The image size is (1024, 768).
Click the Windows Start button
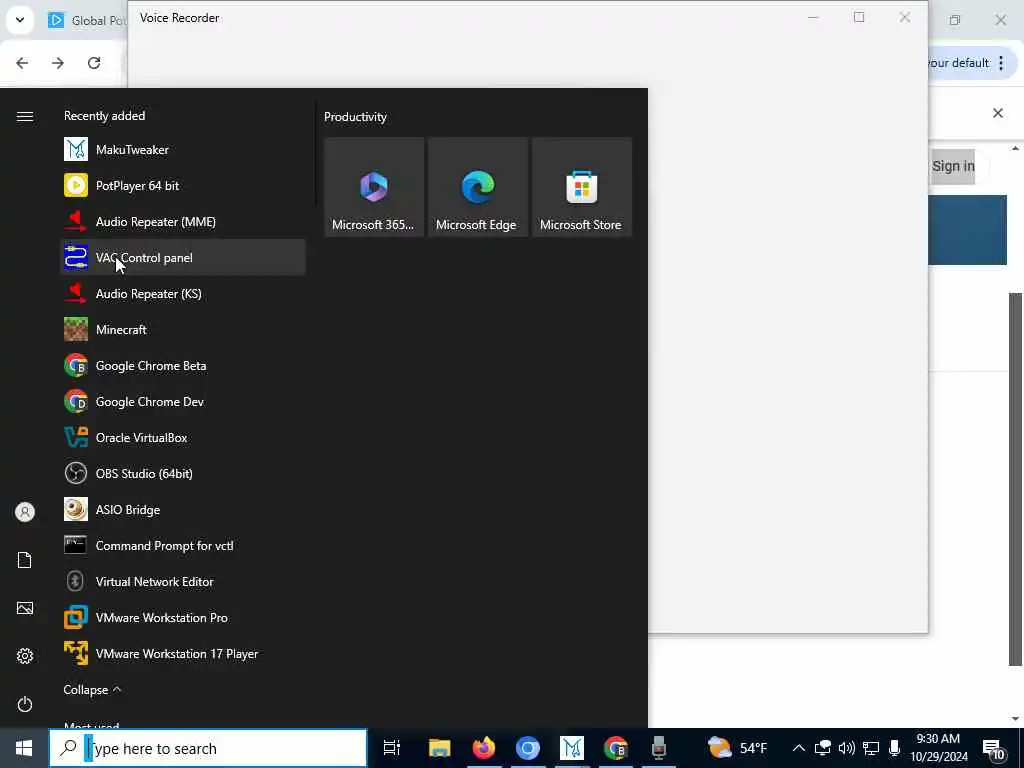pos(24,748)
